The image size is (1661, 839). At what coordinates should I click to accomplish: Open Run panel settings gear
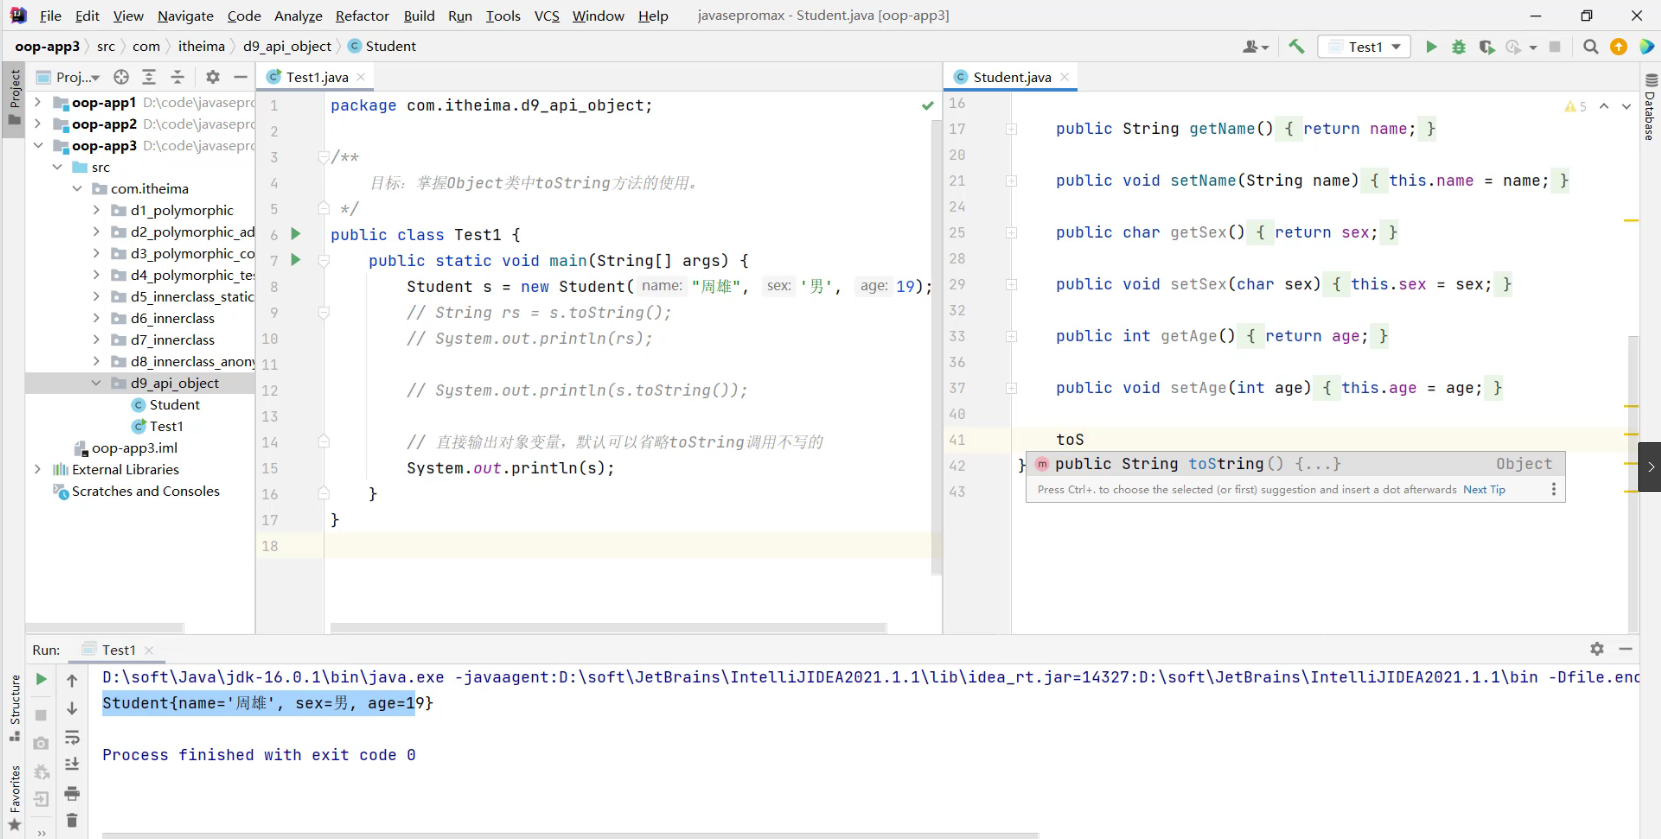coord(1597,649)
